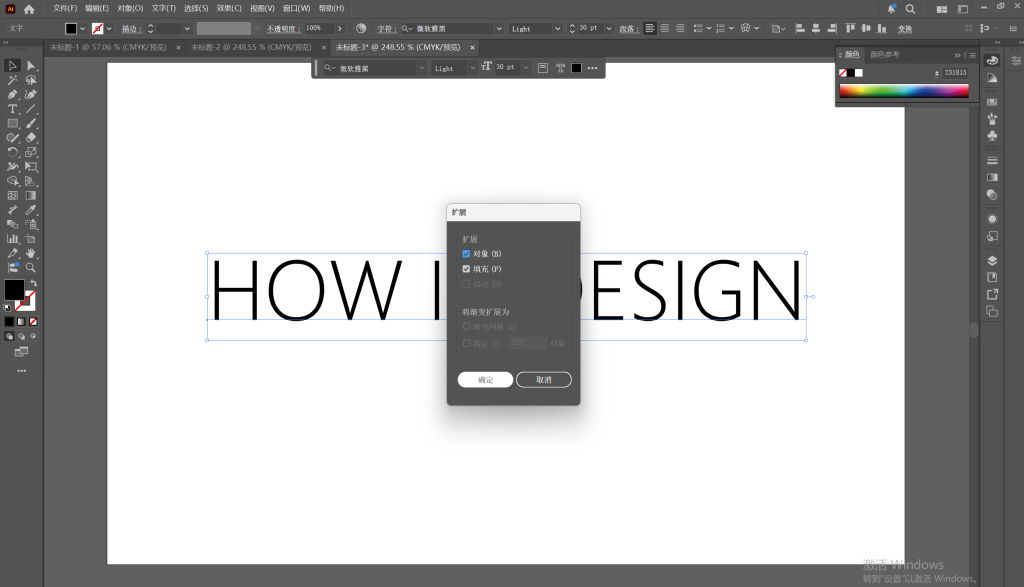
Task: Click the hex color value field 231815
Action: [955, 73]
